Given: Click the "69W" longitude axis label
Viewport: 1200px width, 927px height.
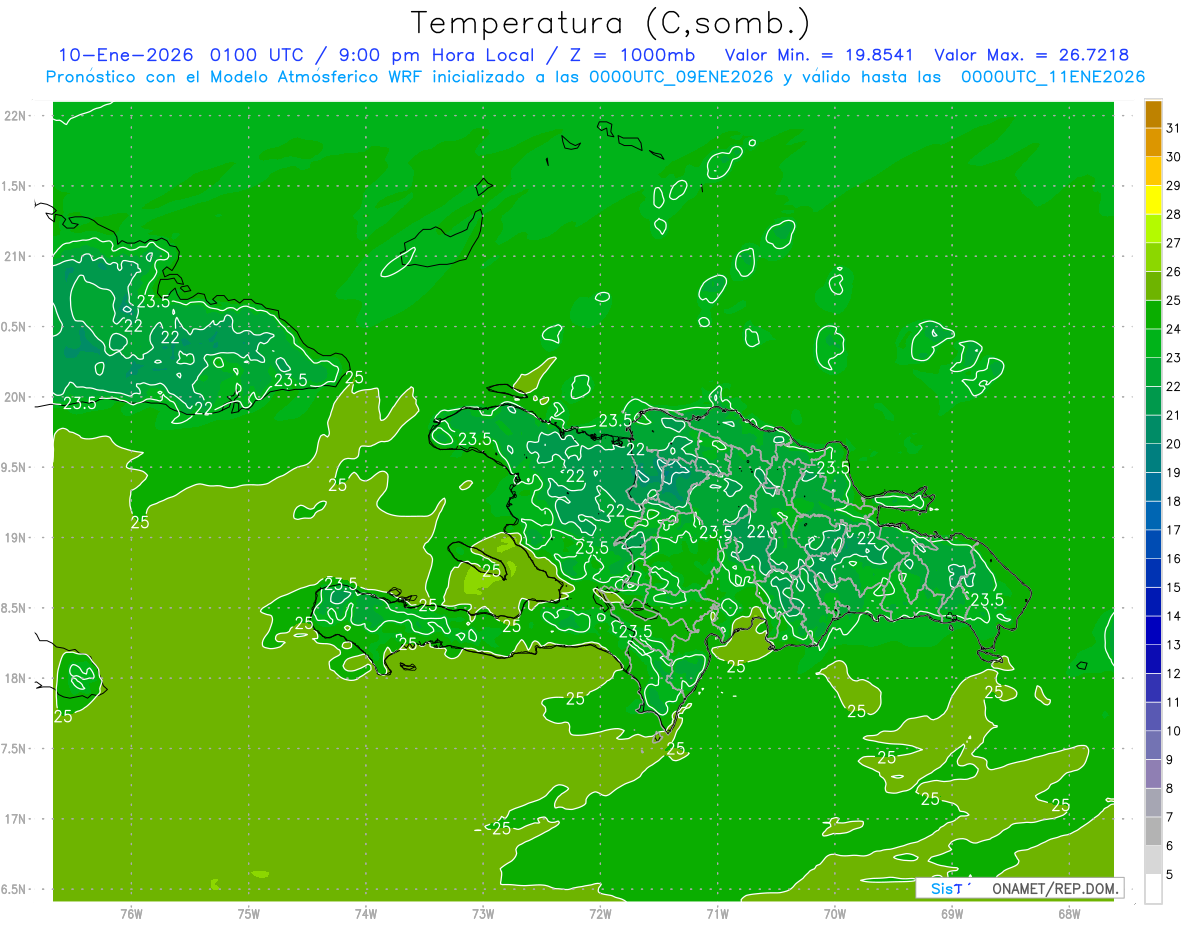Looking at the screenshot, I should pos(952,914).
